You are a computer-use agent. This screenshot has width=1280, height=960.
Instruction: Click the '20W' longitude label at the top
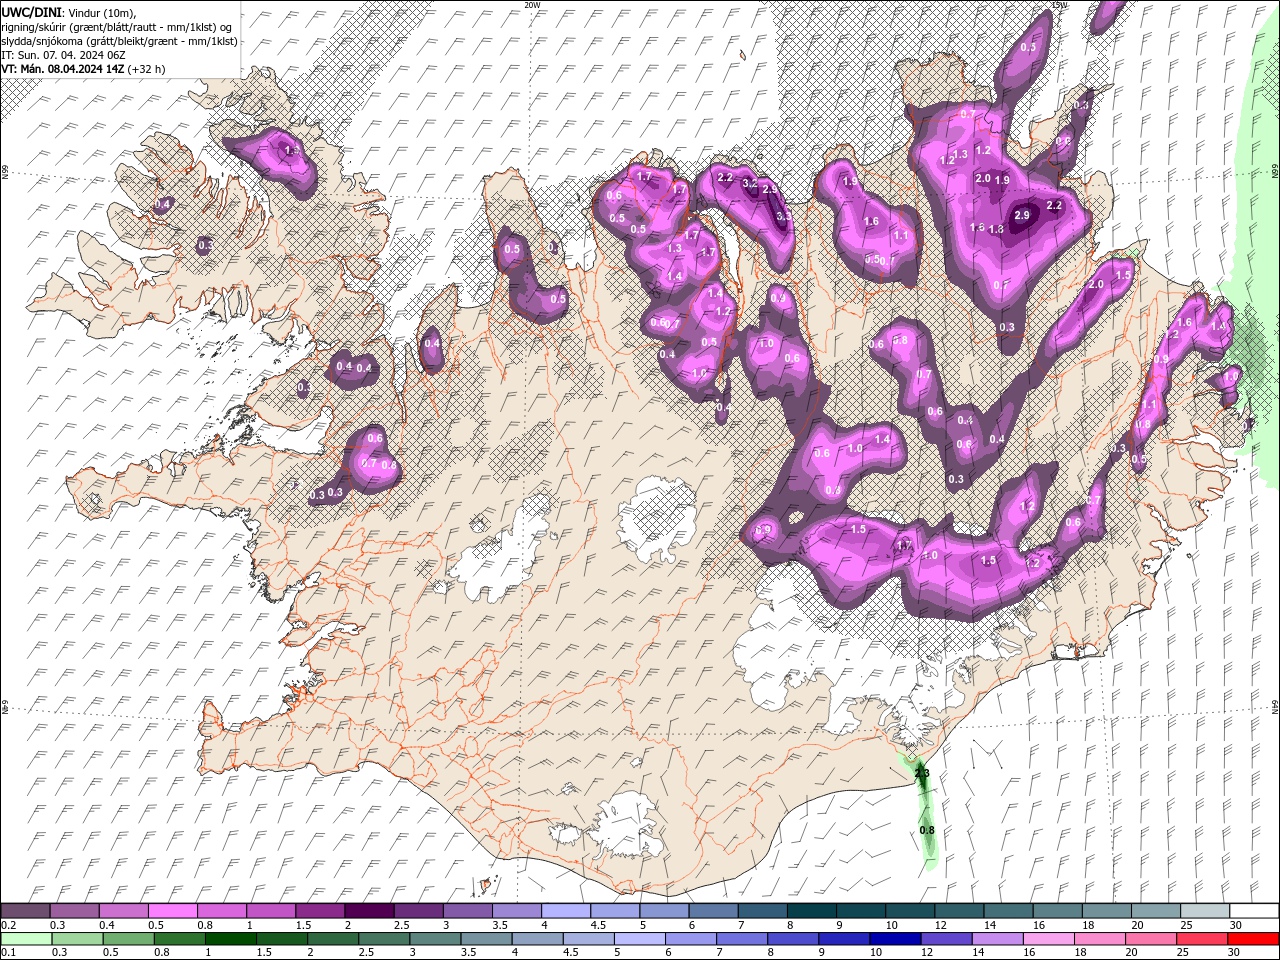click(x=532, y=5)
